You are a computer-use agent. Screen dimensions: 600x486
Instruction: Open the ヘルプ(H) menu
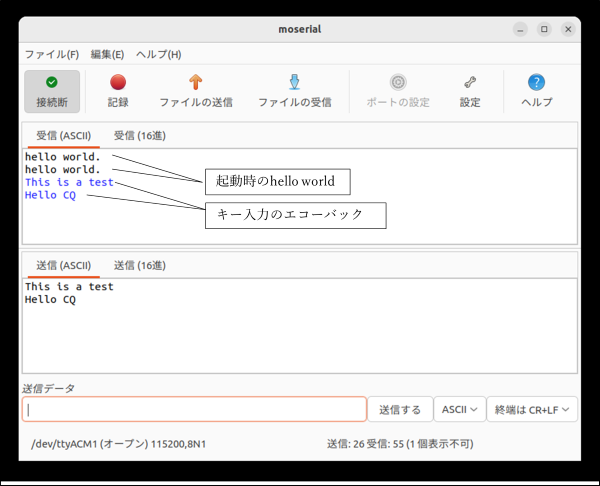pyautogui.click(x=159, y=54)
